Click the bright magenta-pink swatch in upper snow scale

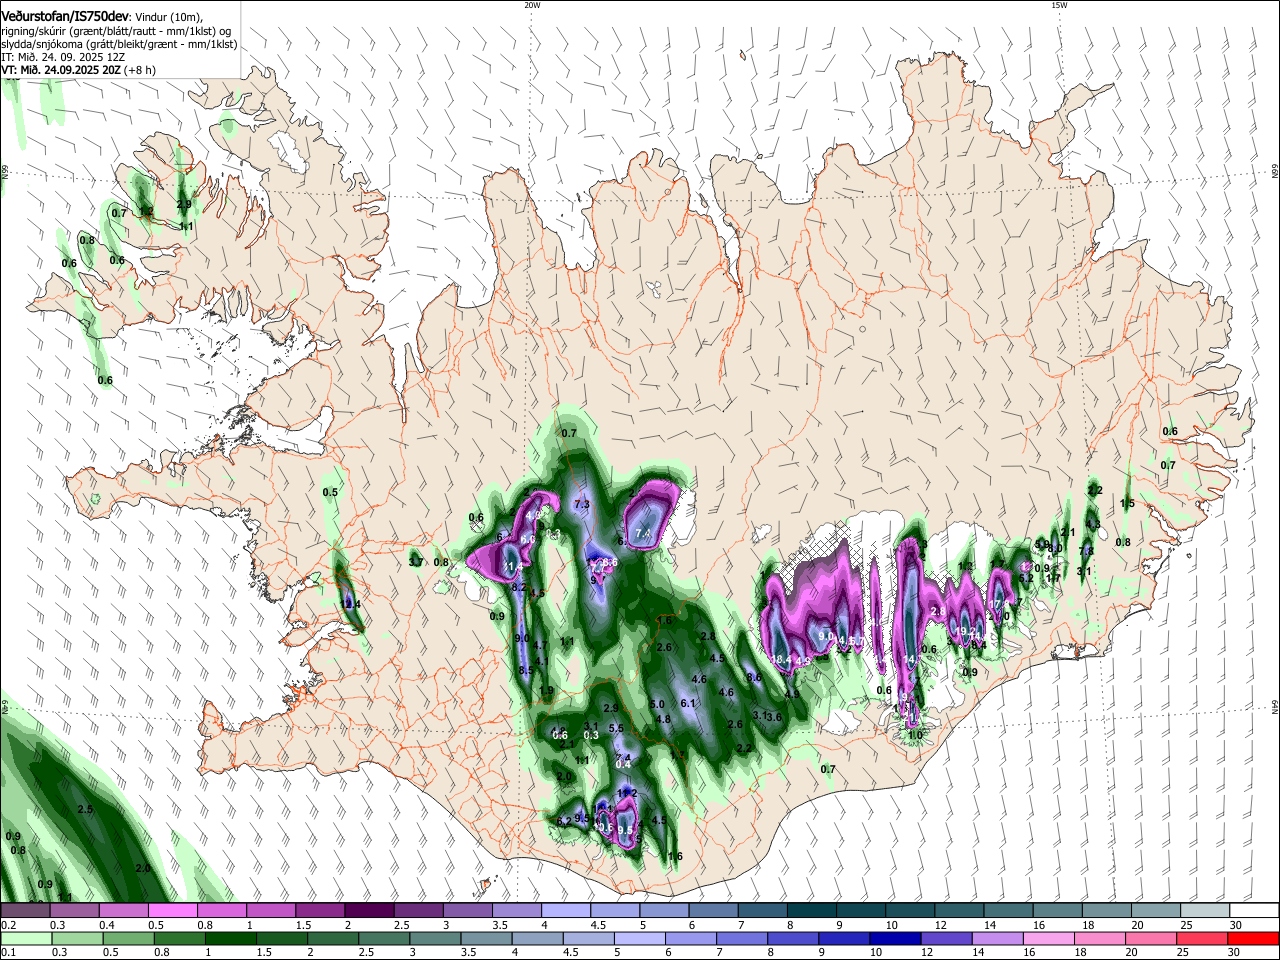click(x=173, y=910)
